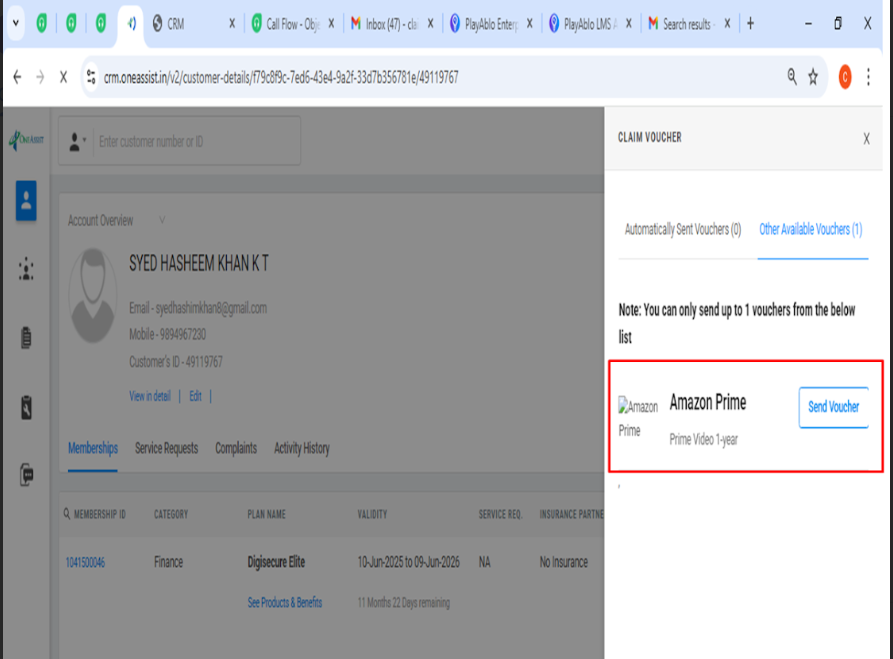Click See Products & Benefits link
Screen dimensions: 893x659
[x=285, y=603]
